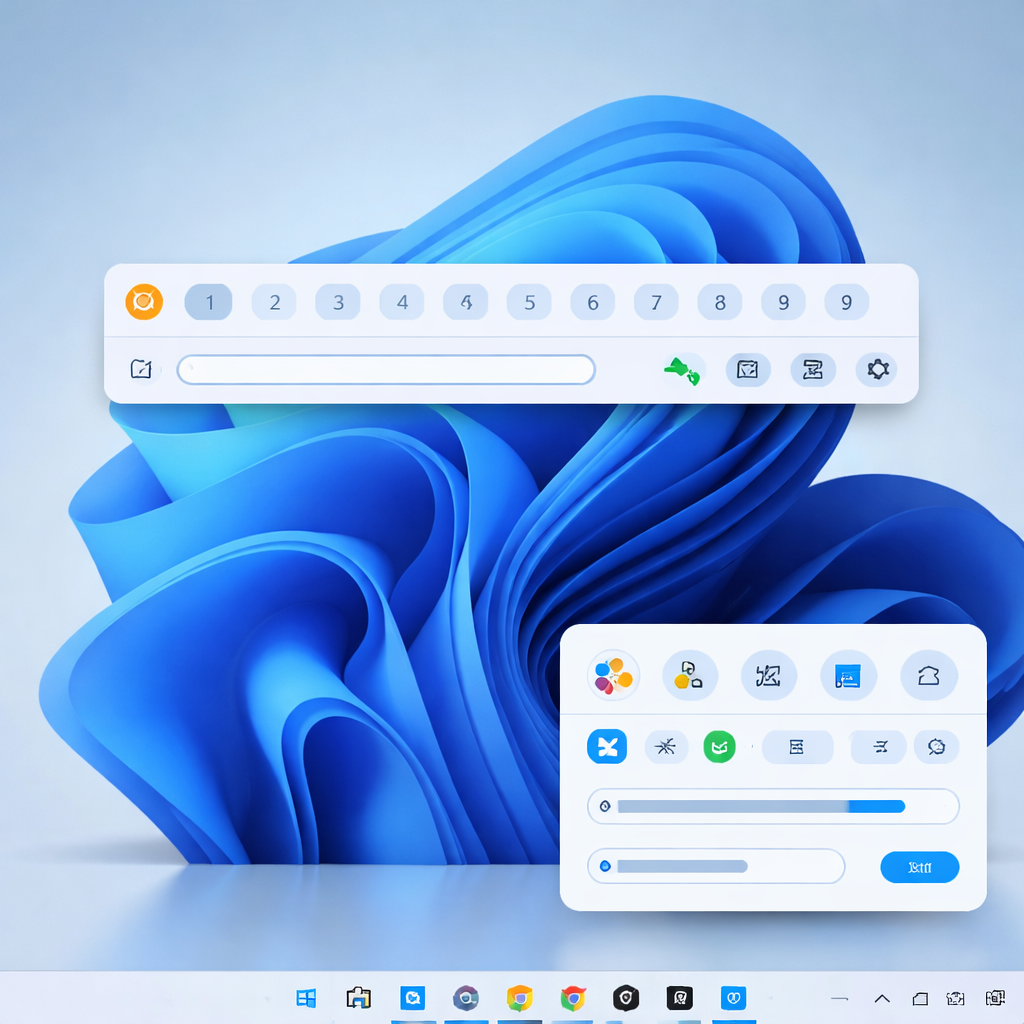
Task: Click the green icon beside the search bar
Action: click(683, 371)
